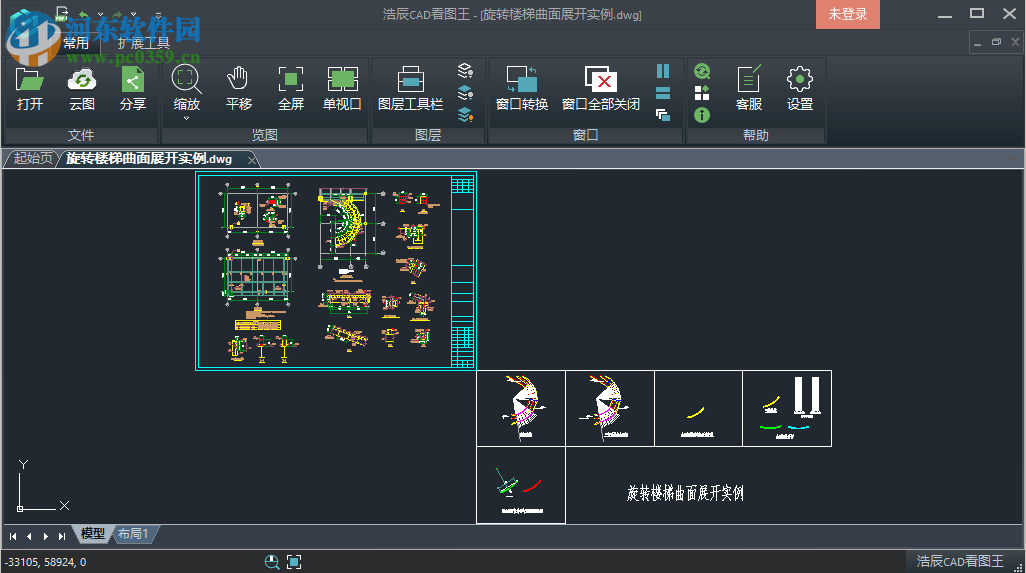Tile windows vertically with the two-bar icon
Screen dimensions: 1026x573
pos(663,71)
